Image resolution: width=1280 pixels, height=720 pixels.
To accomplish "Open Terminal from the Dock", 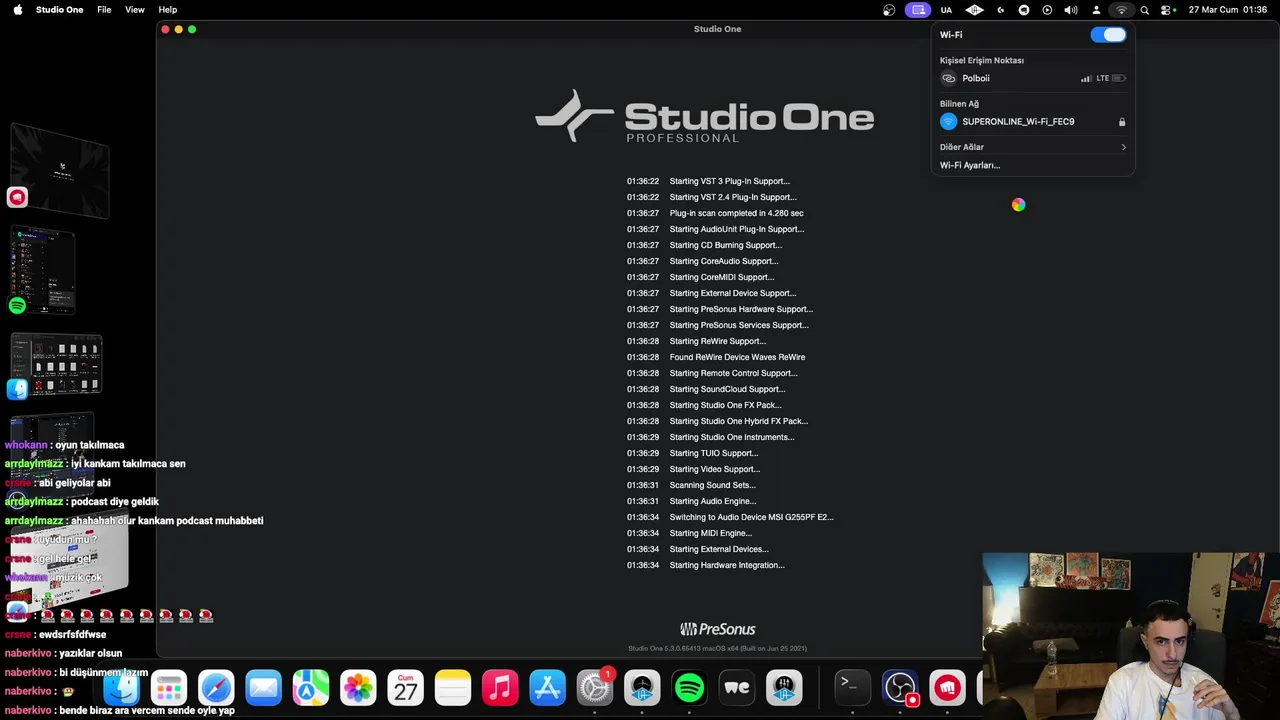I will 852,688.
